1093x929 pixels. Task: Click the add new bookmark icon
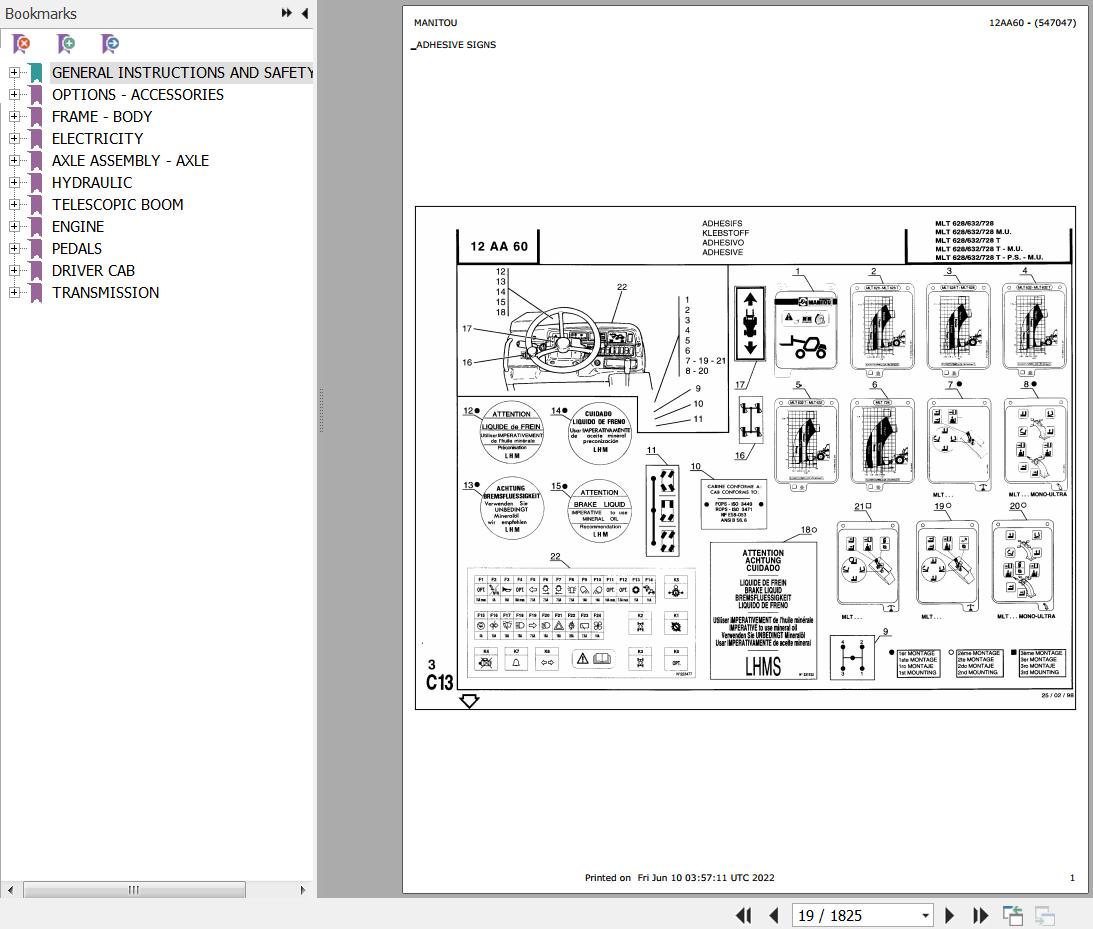[66, 44]
